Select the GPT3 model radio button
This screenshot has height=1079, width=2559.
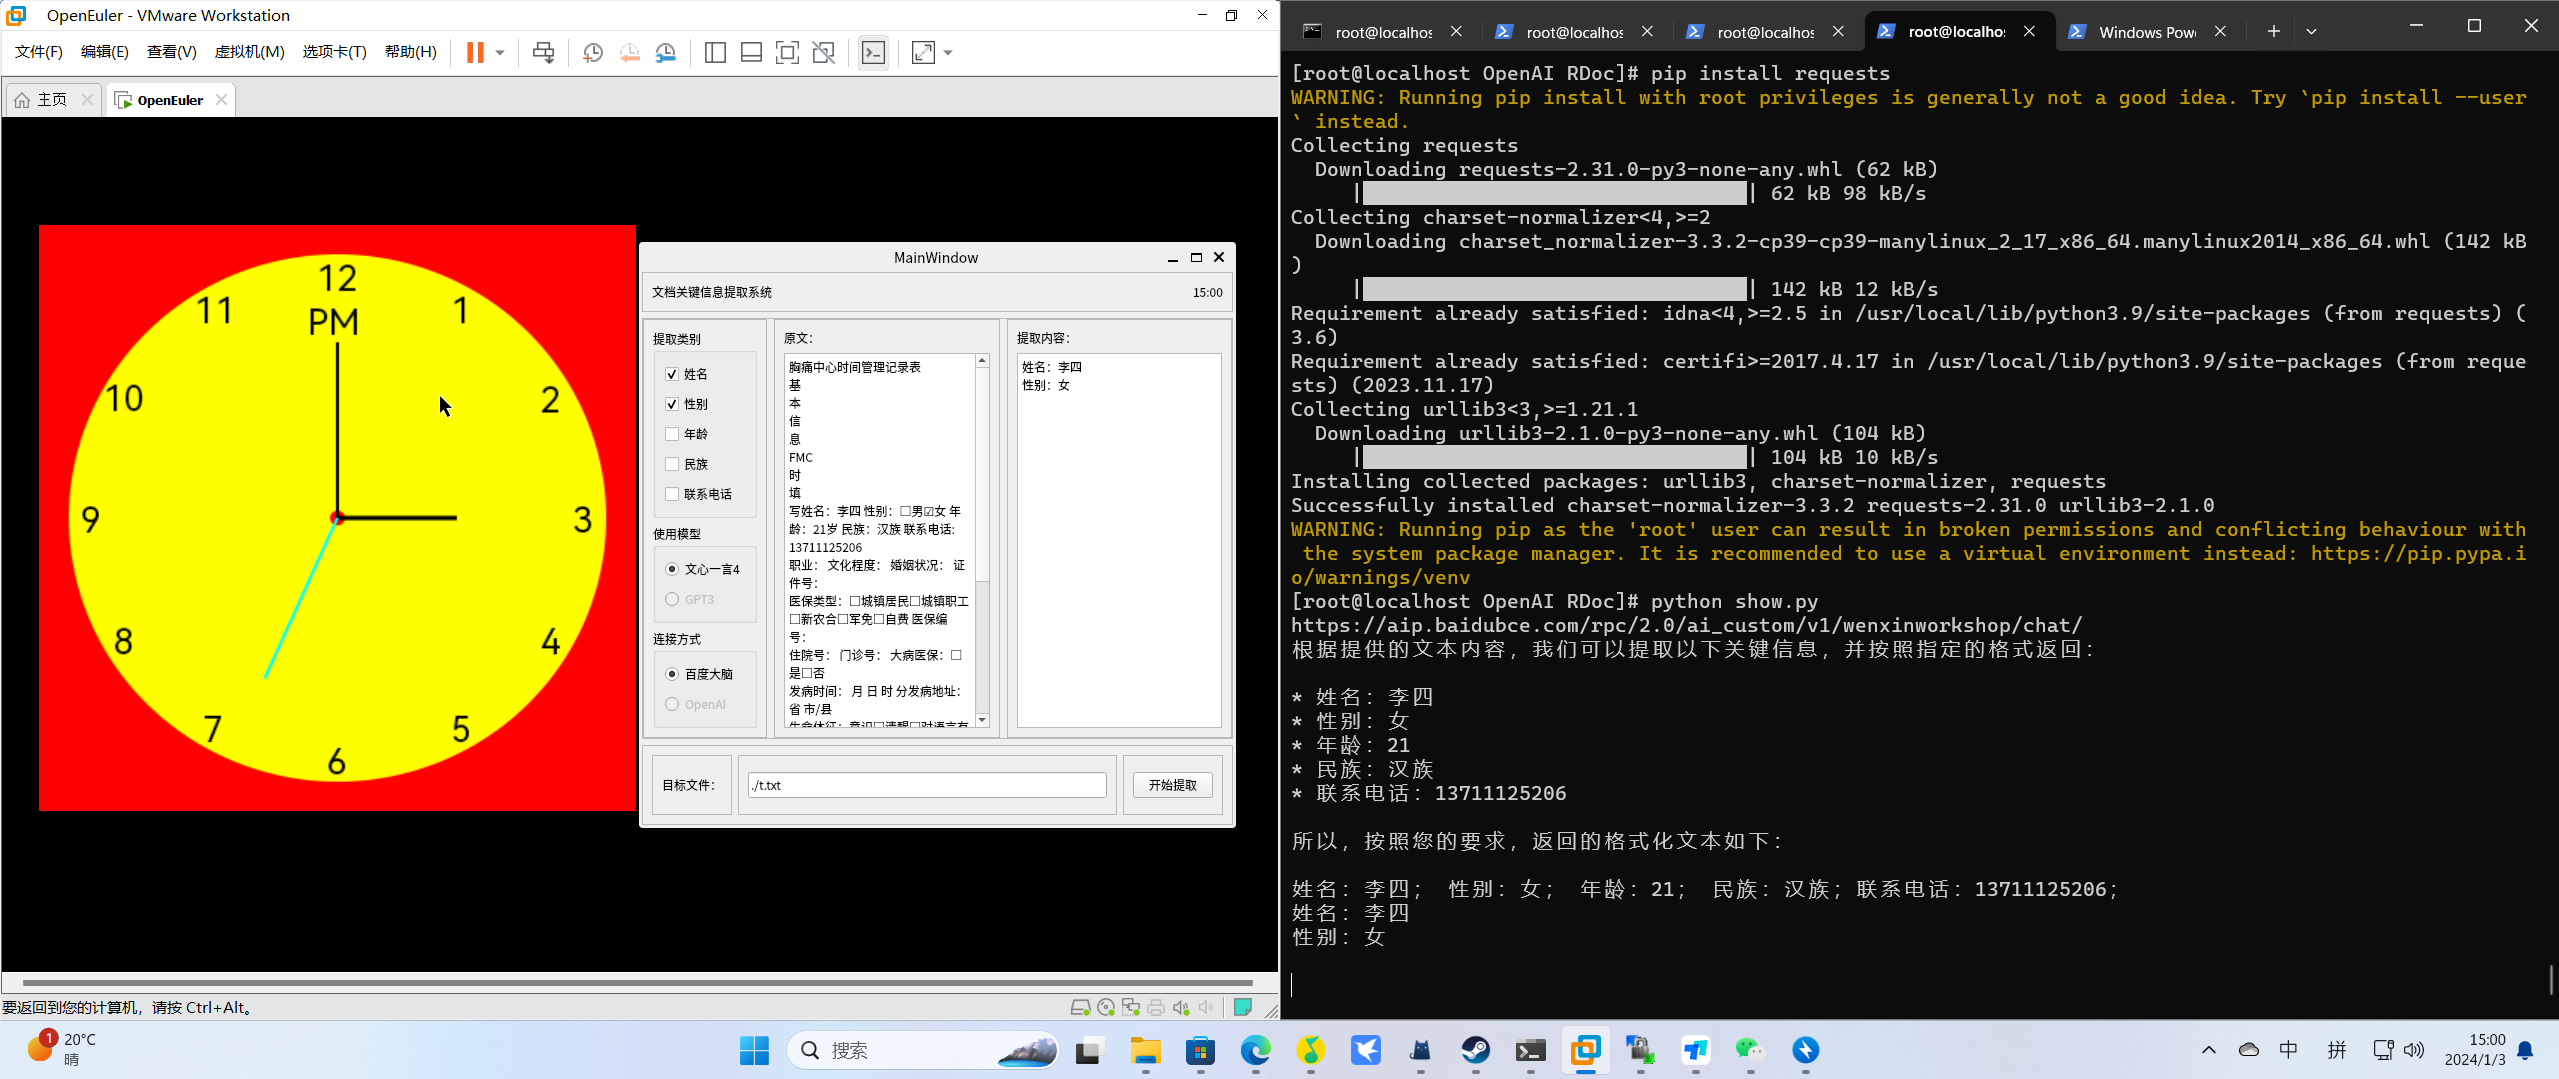(x=672, y=599)
